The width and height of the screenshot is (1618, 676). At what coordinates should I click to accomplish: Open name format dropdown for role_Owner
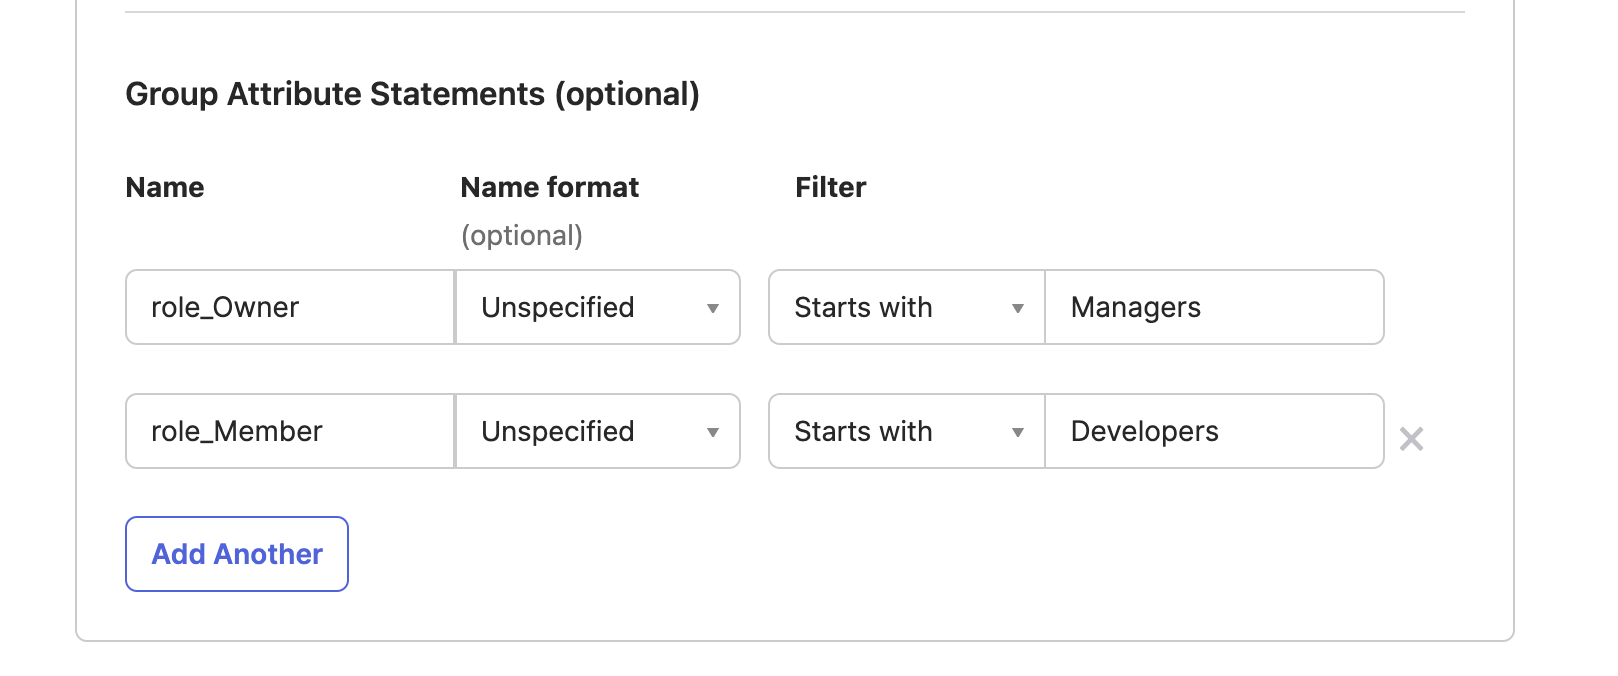point(597,307)
